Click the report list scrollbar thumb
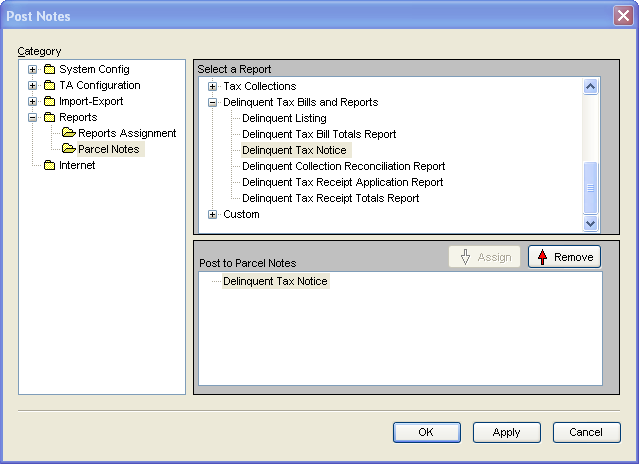The width and height of the screenshot is (639, 464). pos(591,188)
